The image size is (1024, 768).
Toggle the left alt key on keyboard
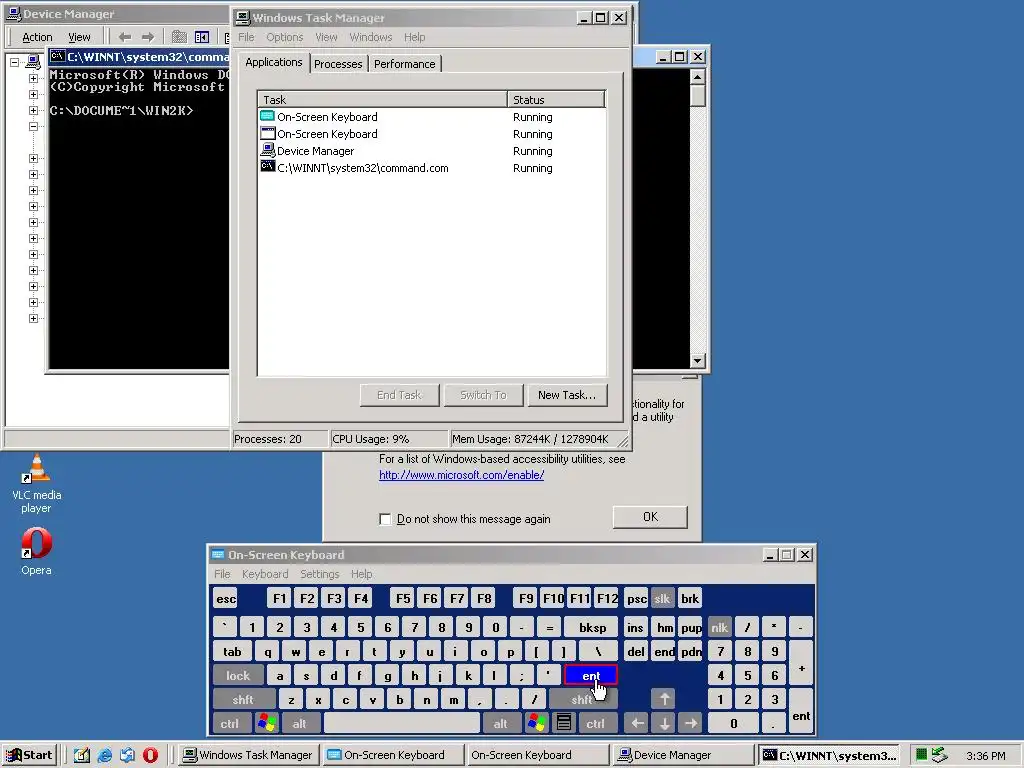[x=300, y=723]
